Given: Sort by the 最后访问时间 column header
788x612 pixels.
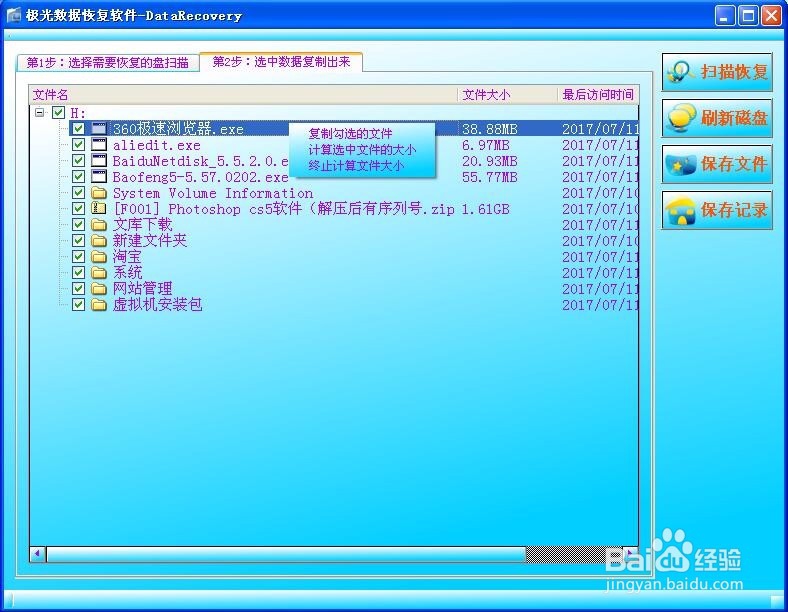Looking at the screenshot, I should click(x=598, y=94).
